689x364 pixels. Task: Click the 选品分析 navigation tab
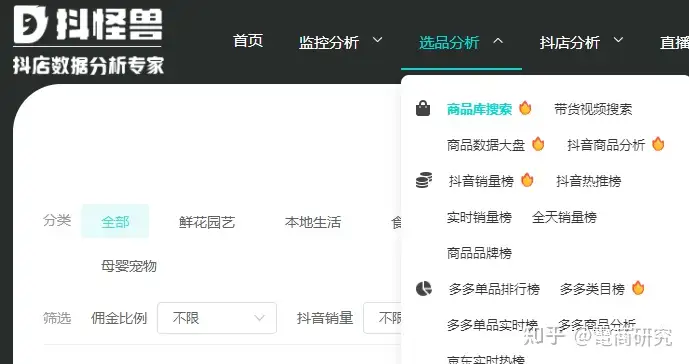pyautogui.click(x=449, y=43)
